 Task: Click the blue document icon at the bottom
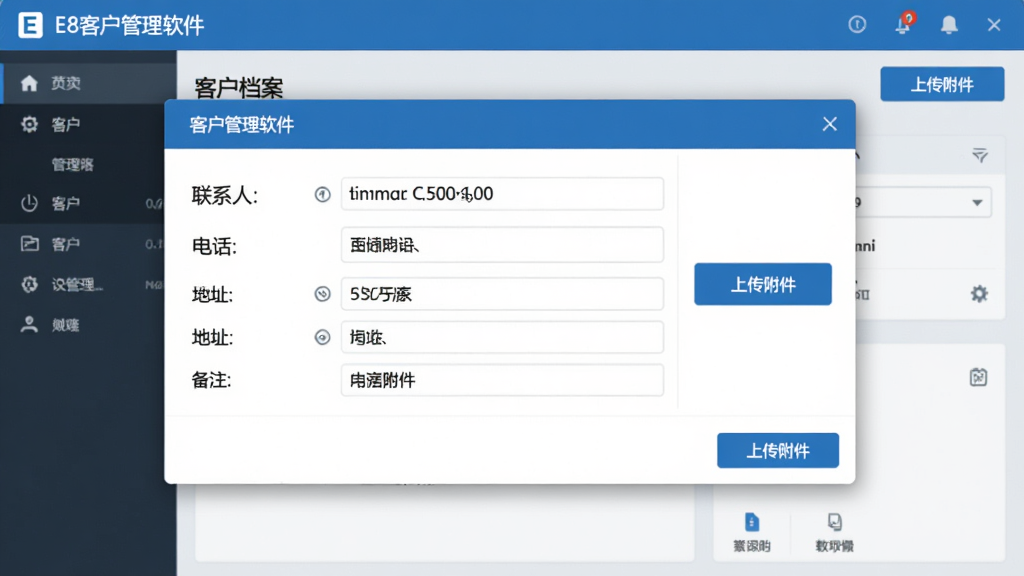click(752, 522)
